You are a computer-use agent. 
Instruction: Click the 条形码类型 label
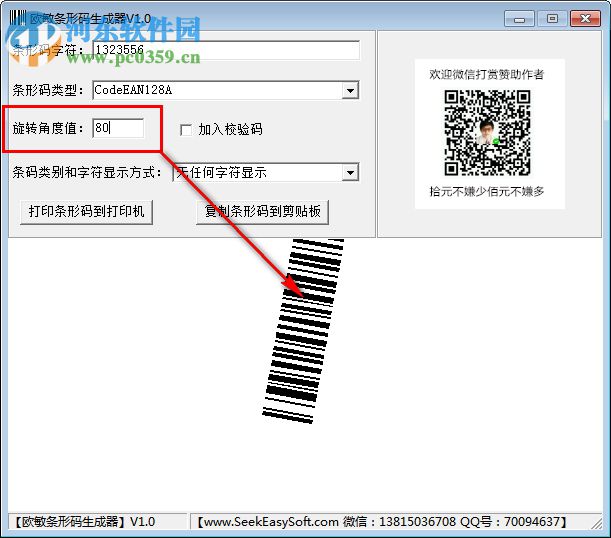click(x=48, y=90)
